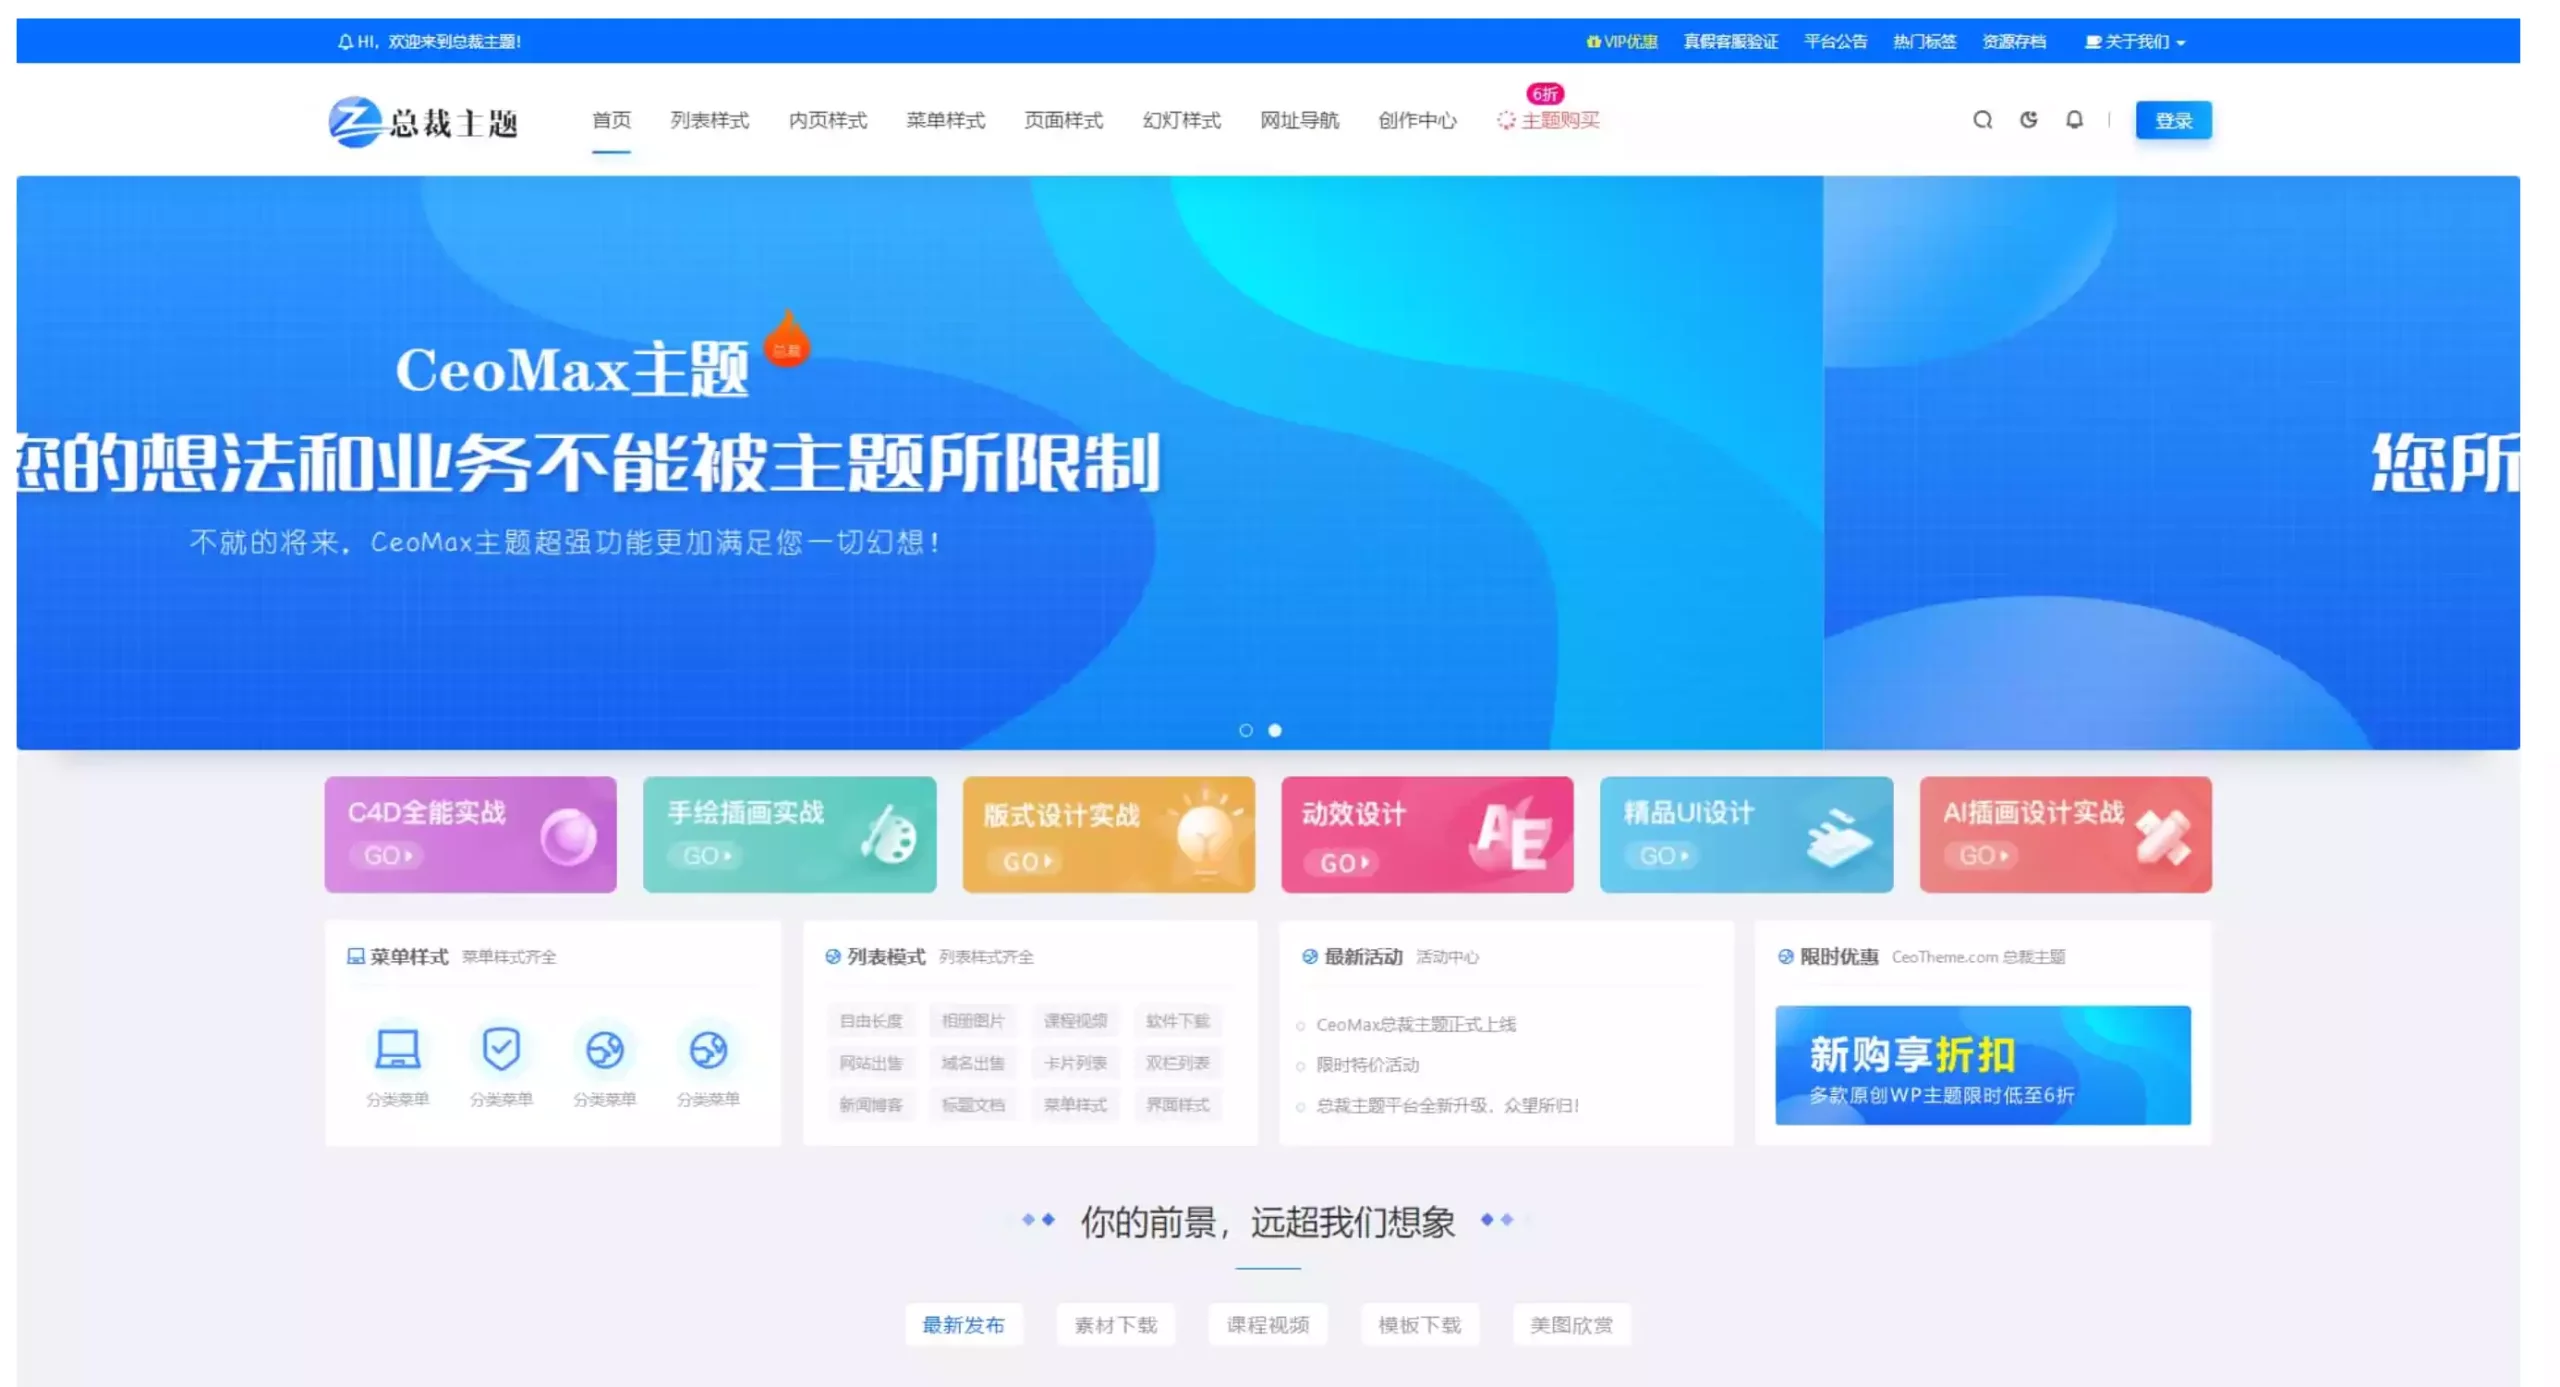
Task: Open 网址导航 menu item
Action: click(x=1299, y=120)
